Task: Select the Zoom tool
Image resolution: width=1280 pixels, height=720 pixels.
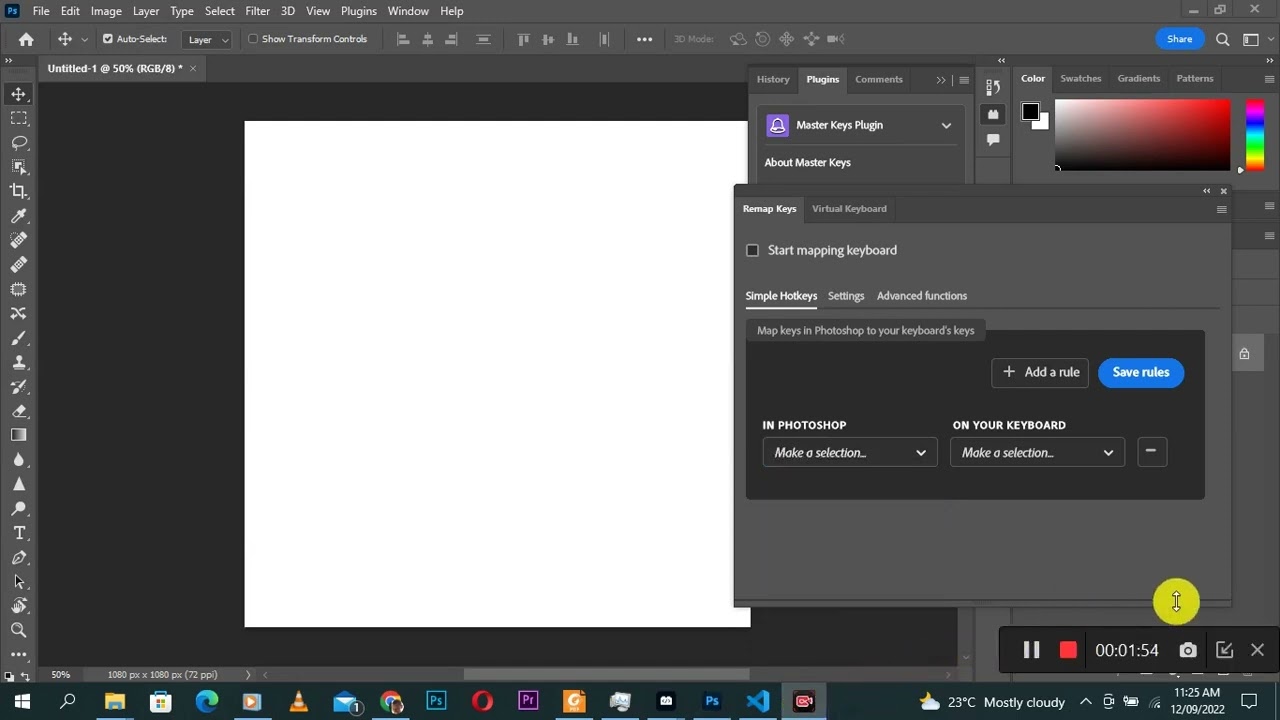Action: click(x=19, y=630)
